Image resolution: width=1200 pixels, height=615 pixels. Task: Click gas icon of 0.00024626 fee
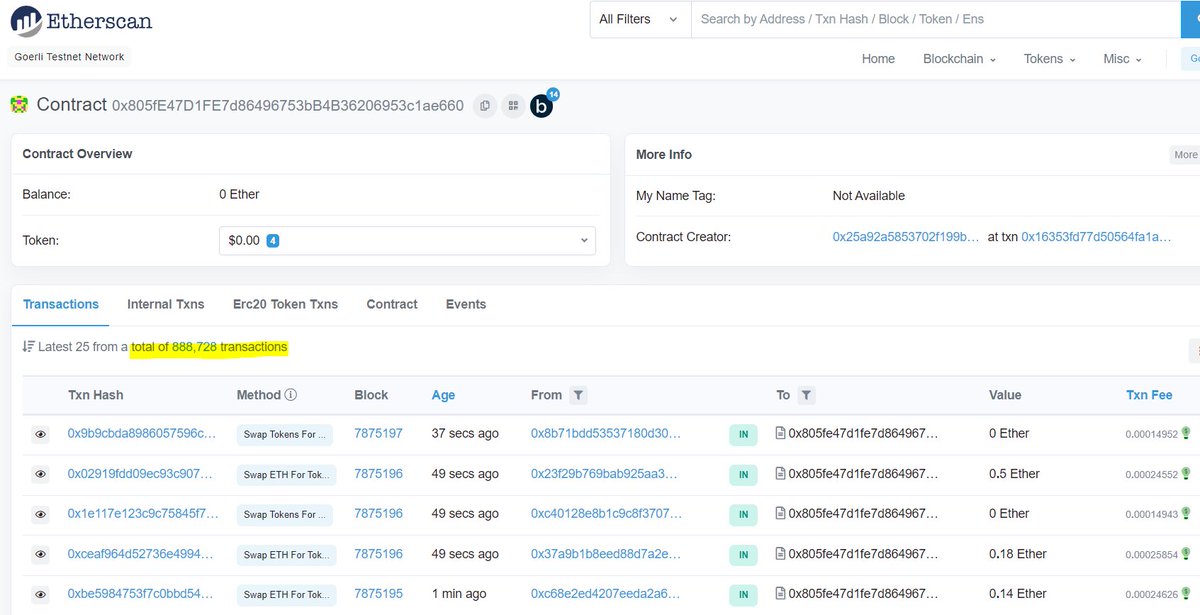(1185, 593)
